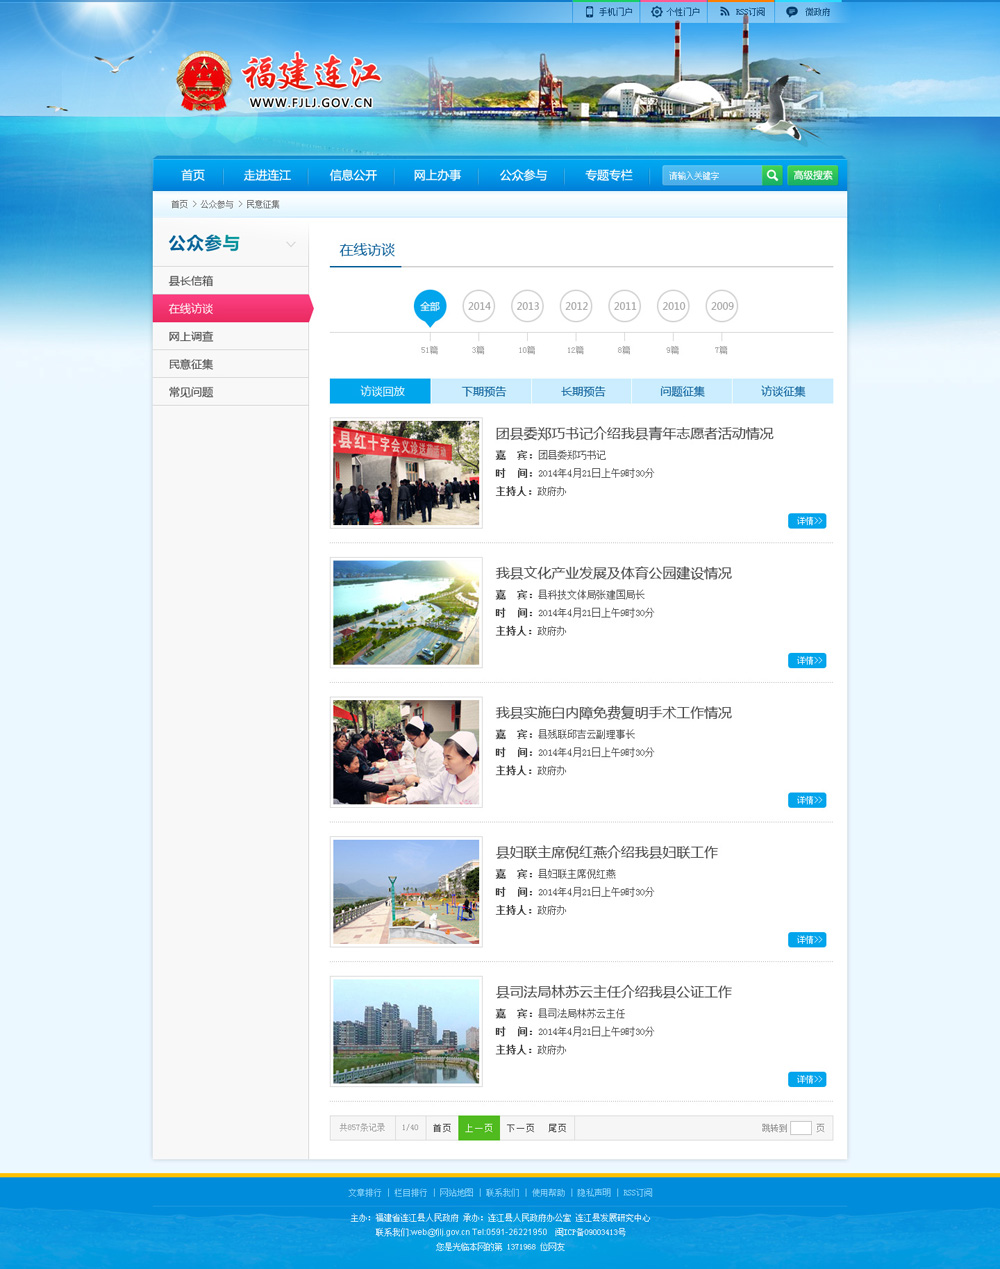Click the RSS订阅 feed icon
Screen dimensions: 1000x1269
click(725, 12)
